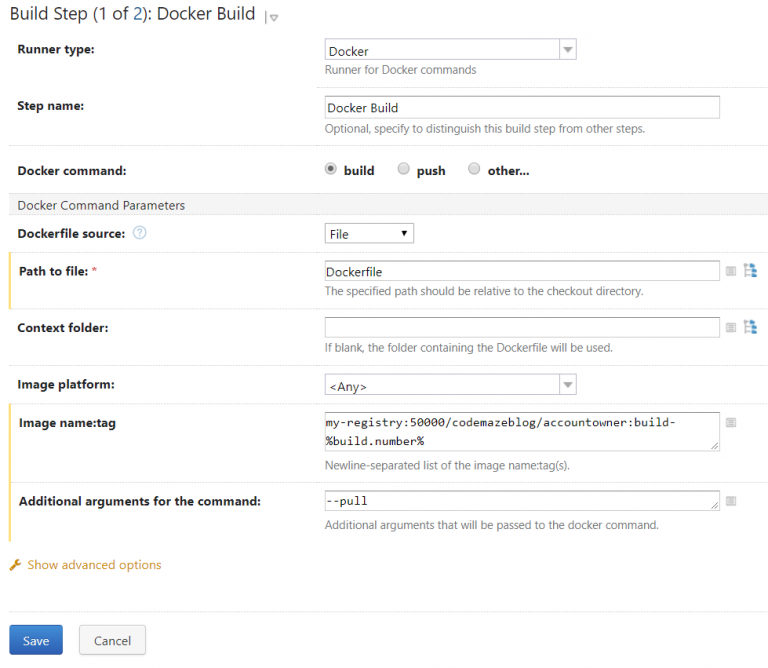This screenshot has width=768, height=668.
Task: Open the Image platform dropdown
Action: tap(450, 385)
